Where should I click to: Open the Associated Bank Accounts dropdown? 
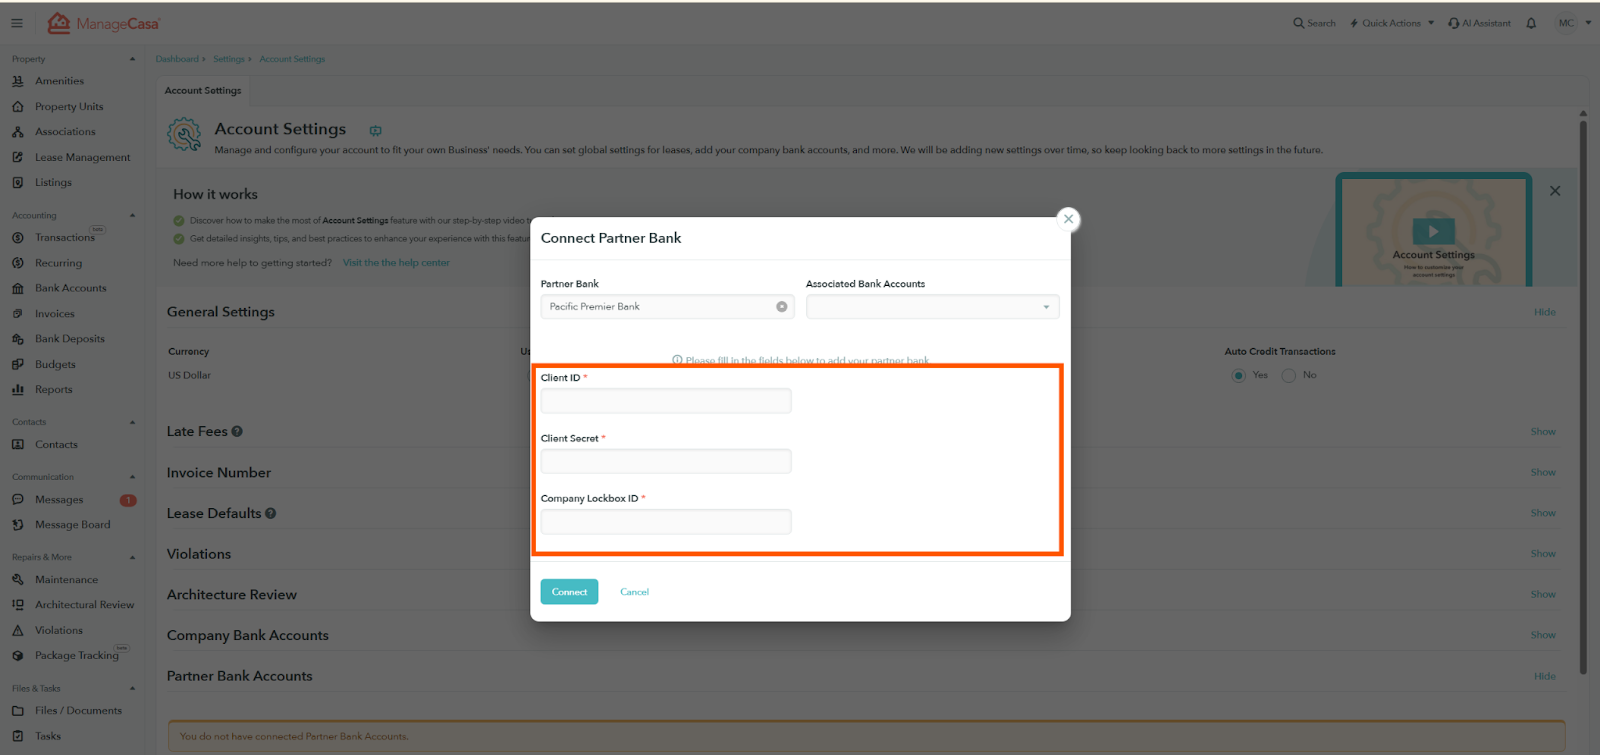point(932,307)
